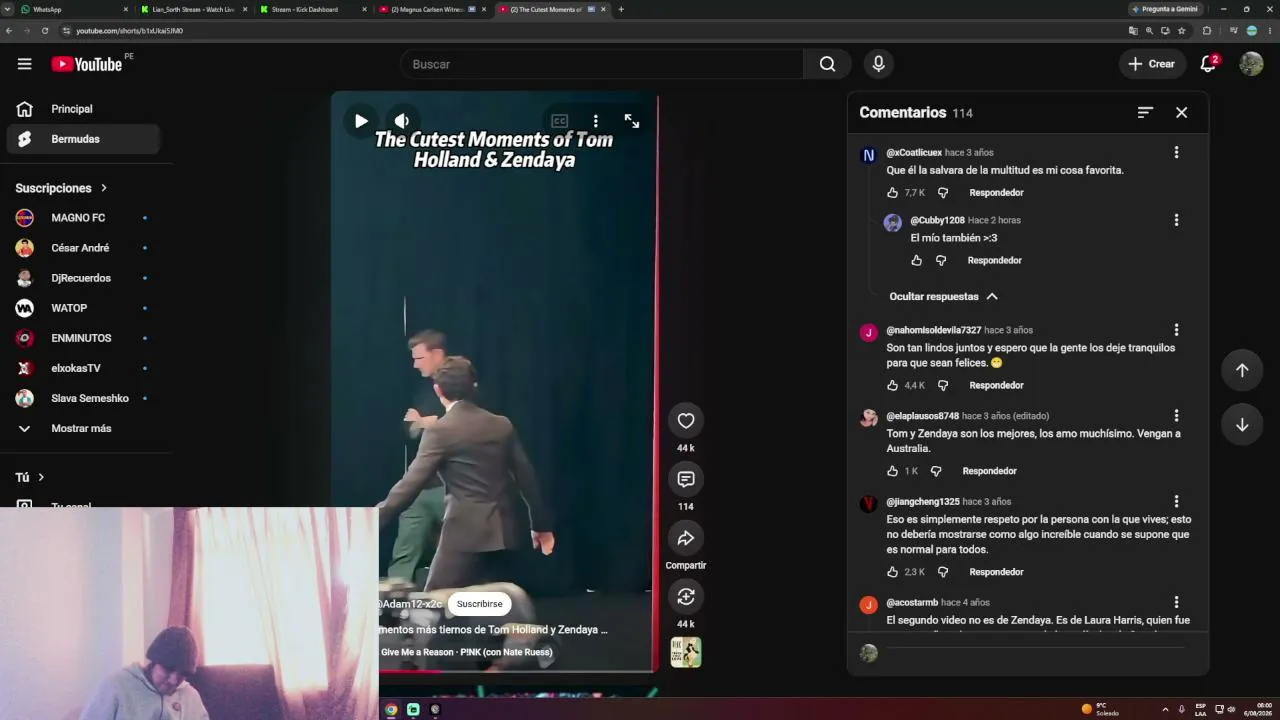Click the YouTube logo
The width and height of the screenshot is (1280, 720).
click(x=86, y=64)
